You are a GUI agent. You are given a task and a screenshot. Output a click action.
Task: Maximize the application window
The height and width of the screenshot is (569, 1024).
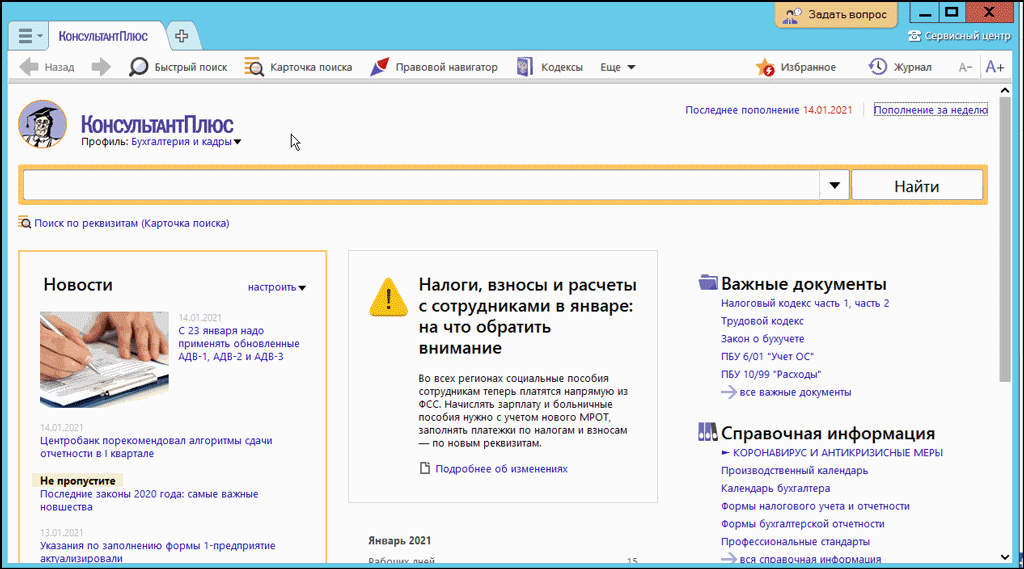tap(952, 12)
